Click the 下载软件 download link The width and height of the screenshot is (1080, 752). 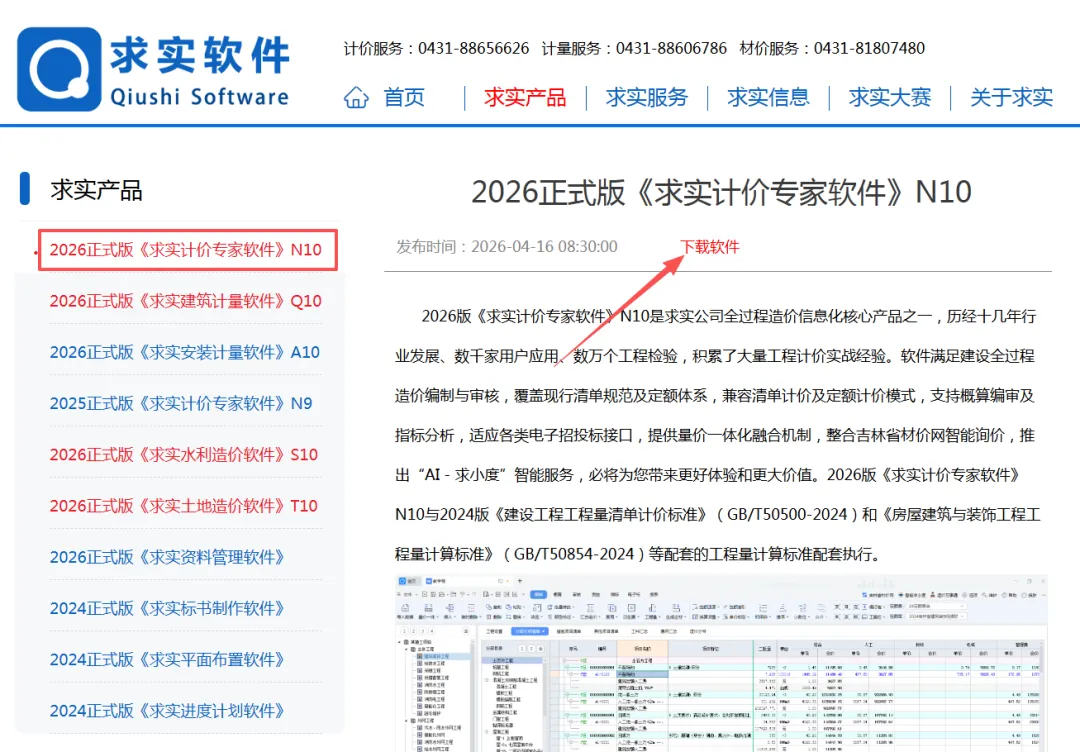709,247
